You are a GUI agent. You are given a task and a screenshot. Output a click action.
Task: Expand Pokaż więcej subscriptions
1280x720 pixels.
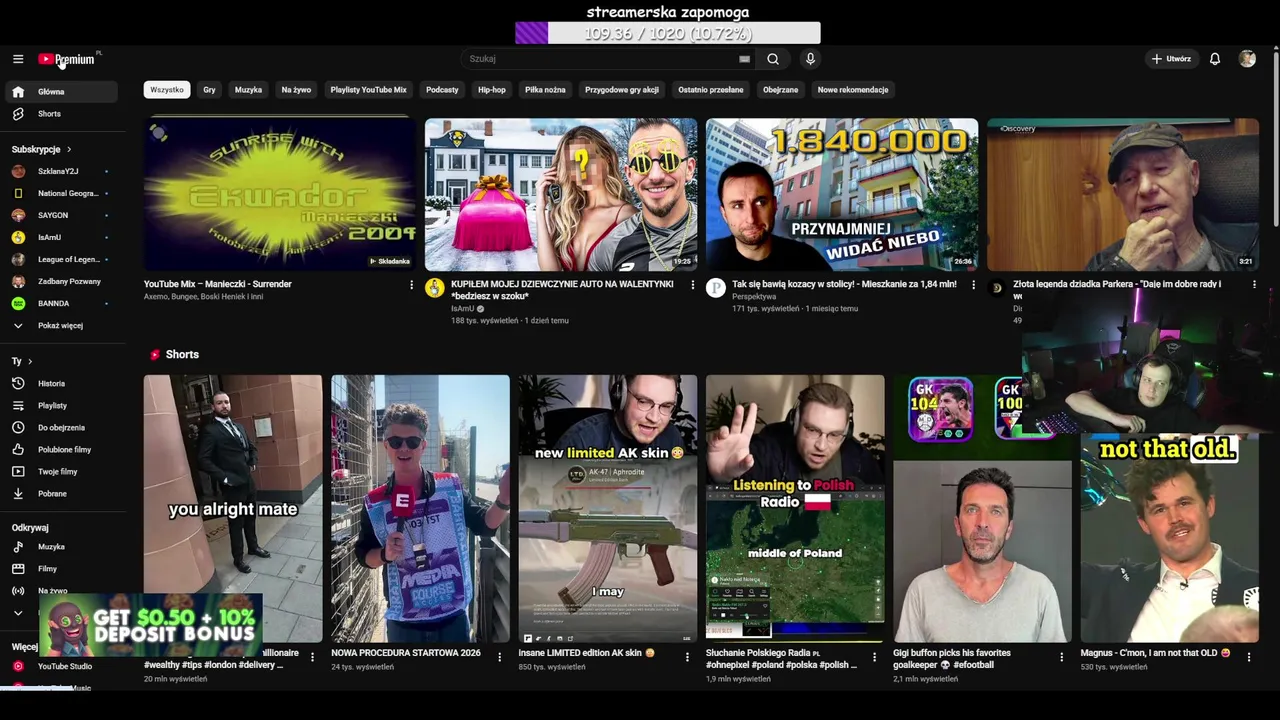pyautogui.click(x=60, y=326)
